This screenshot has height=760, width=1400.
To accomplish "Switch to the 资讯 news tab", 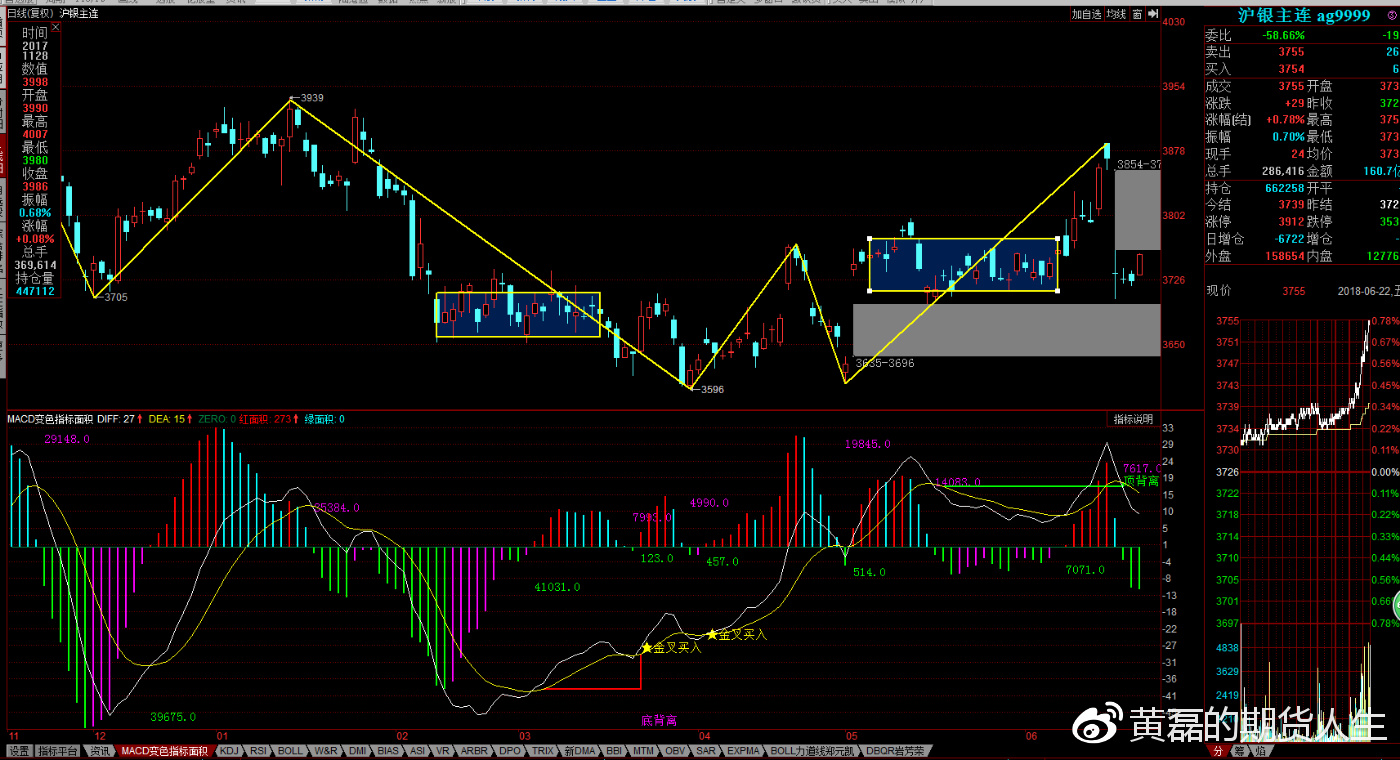I will click(x=100, y=750).
